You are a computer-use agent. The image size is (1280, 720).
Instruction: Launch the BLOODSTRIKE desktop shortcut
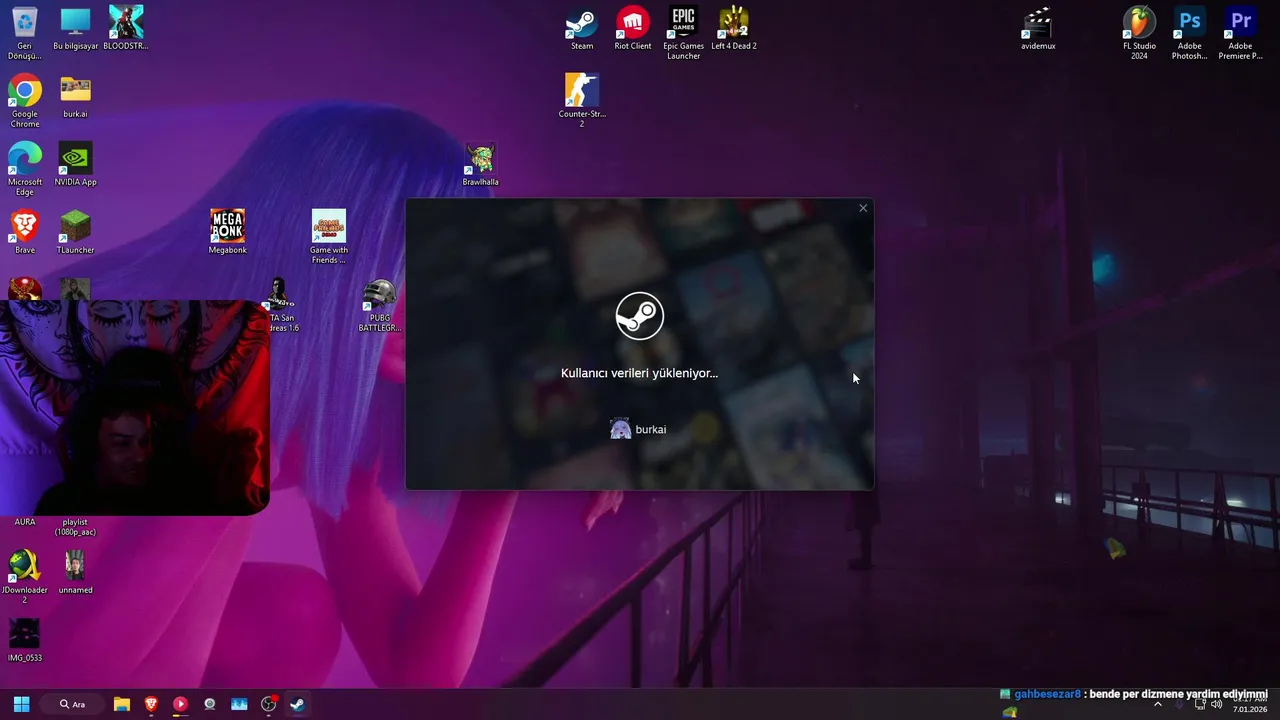pyautogui.click(x=126, y=28)
